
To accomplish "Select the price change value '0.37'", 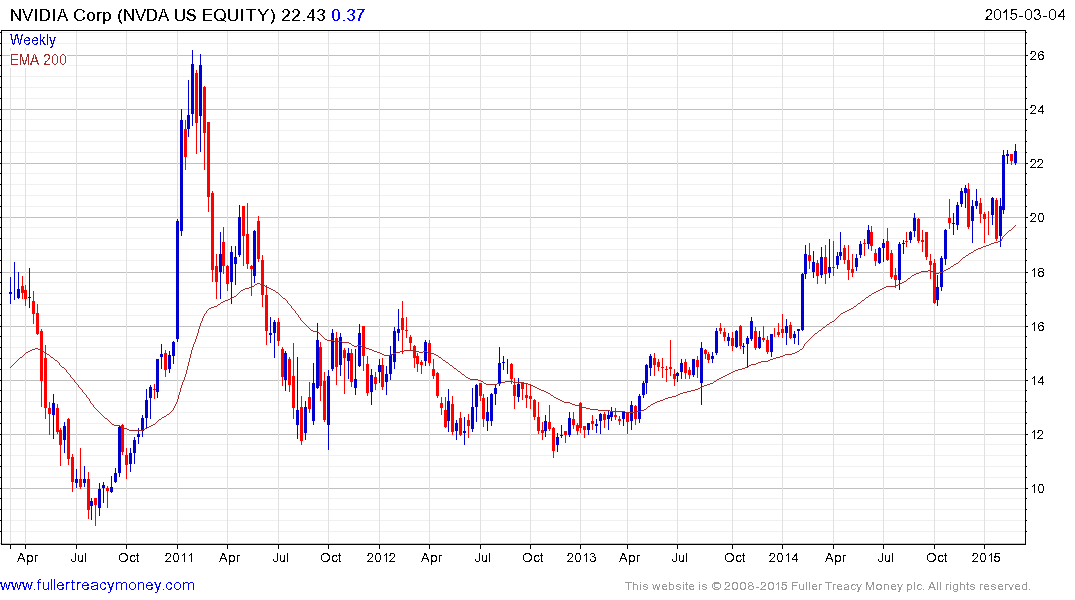I will coord(348,15).
